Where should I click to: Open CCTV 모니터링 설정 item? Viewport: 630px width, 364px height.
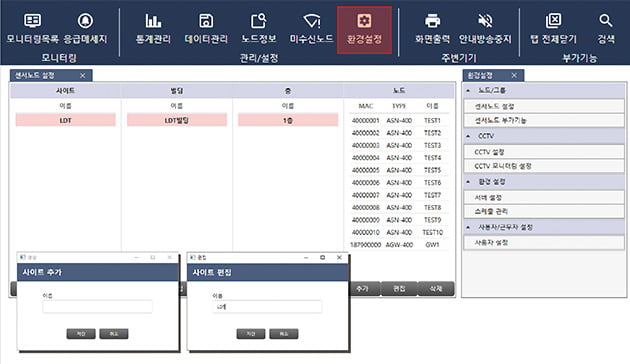(x=544, y=166)
